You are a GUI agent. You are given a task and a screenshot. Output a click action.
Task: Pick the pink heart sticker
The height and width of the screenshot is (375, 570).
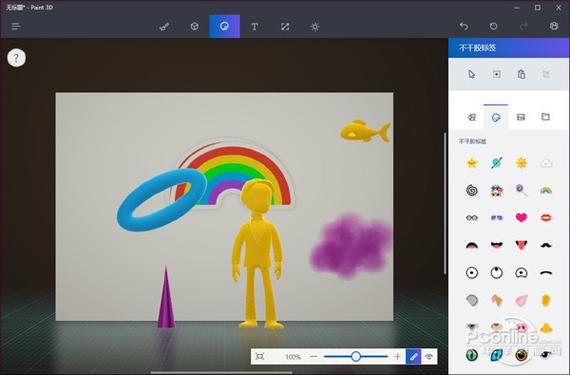pyautogui.click(x=521, y=217)
